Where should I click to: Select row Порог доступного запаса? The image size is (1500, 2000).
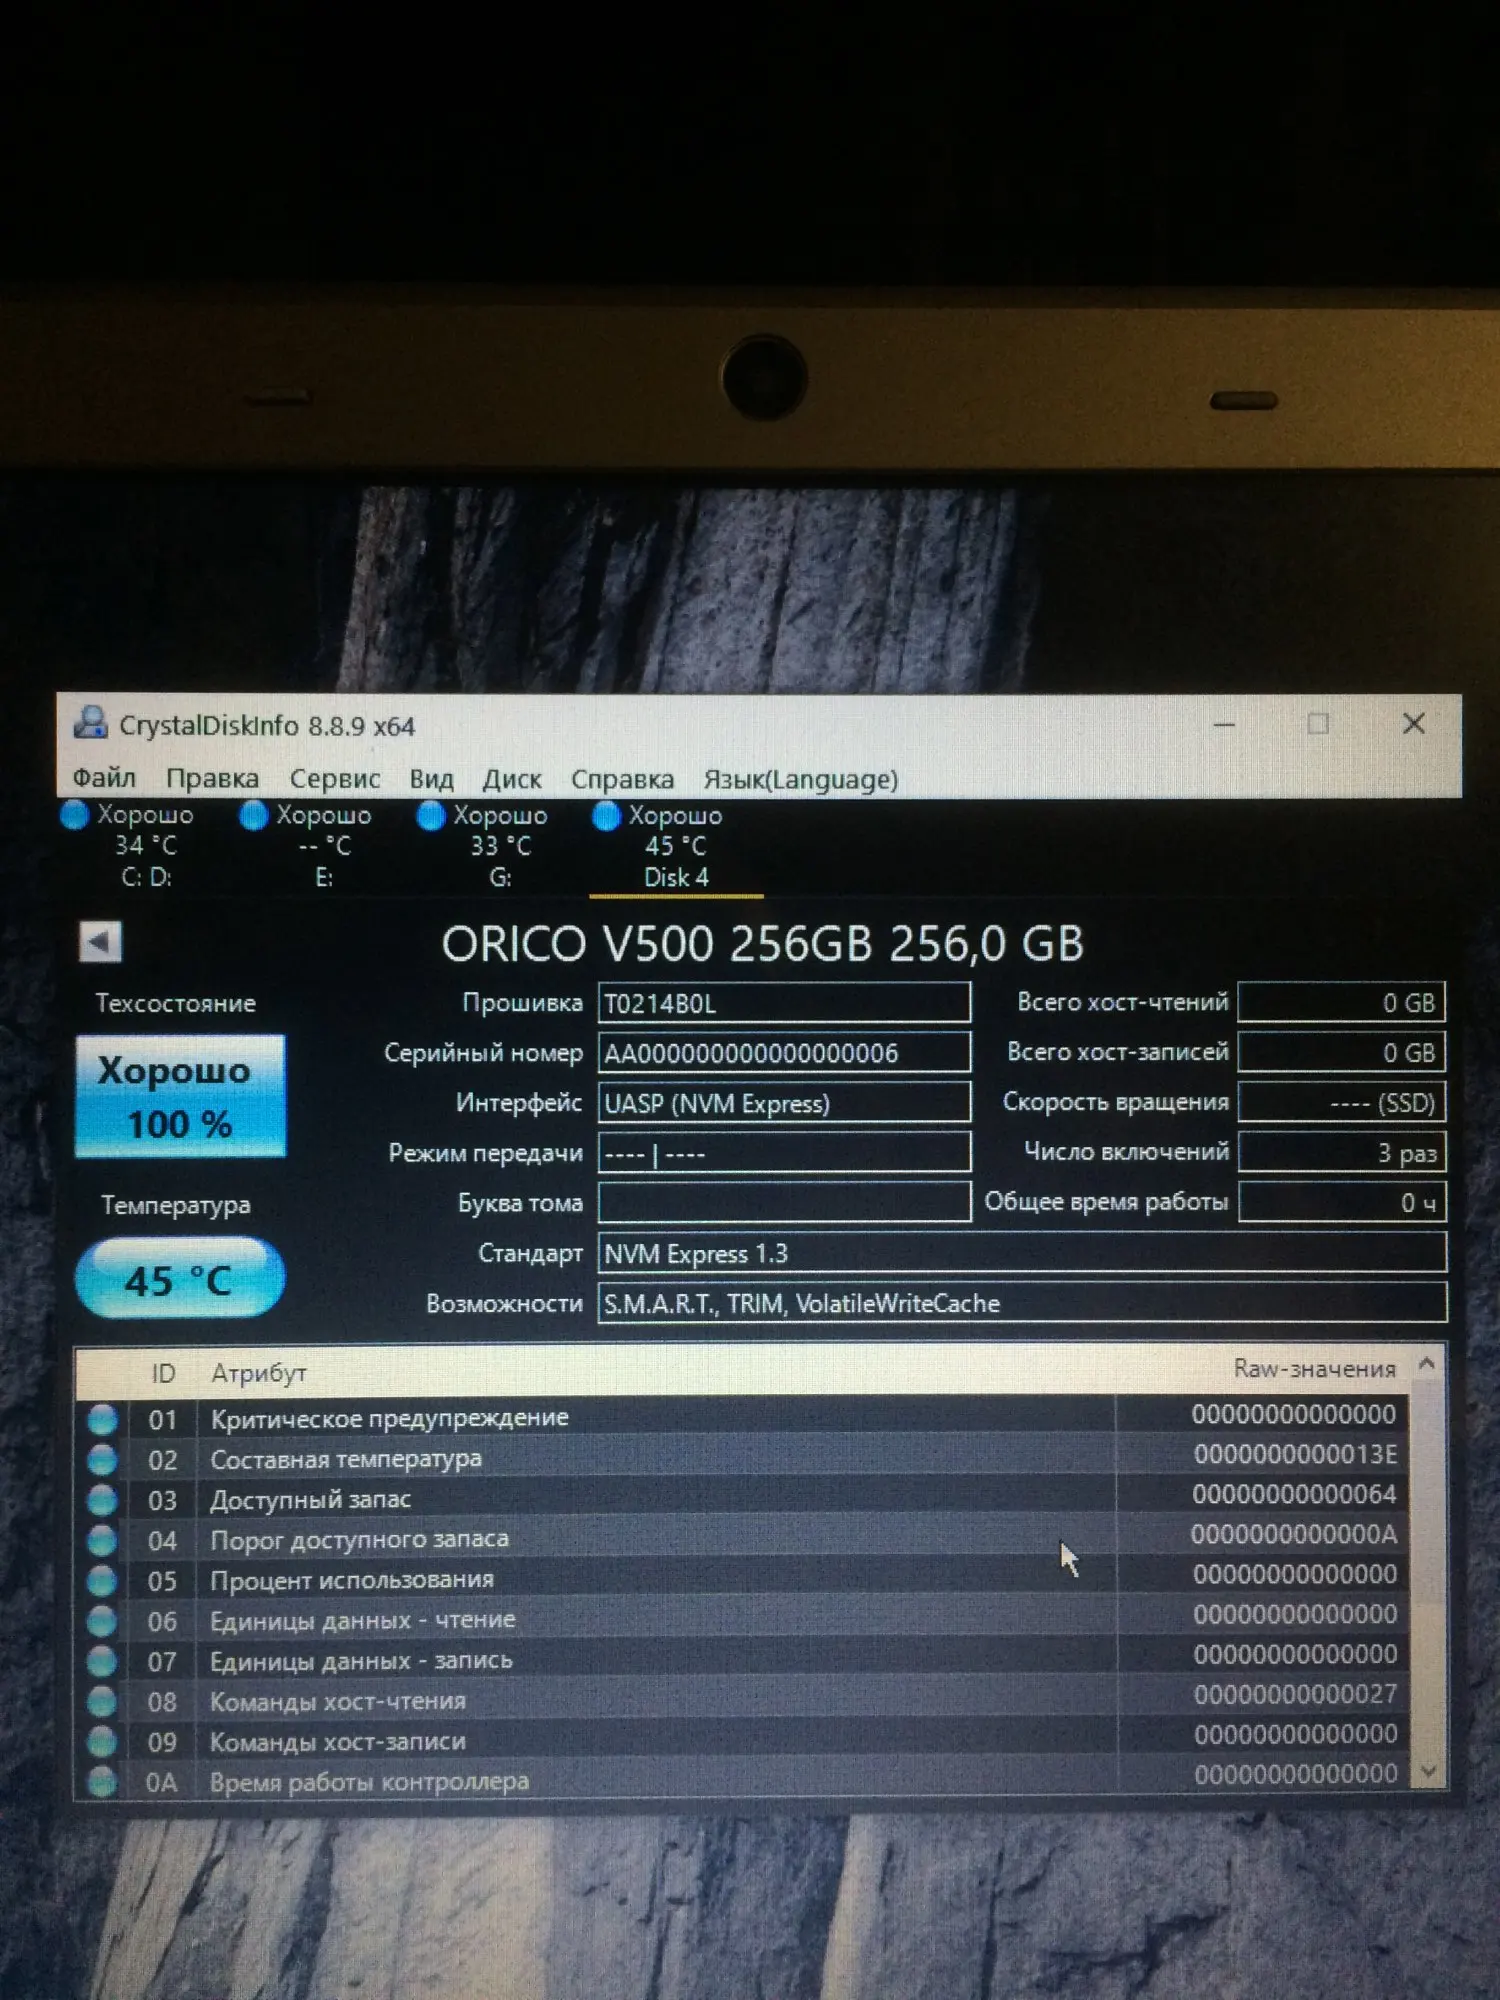(745, 1538)
